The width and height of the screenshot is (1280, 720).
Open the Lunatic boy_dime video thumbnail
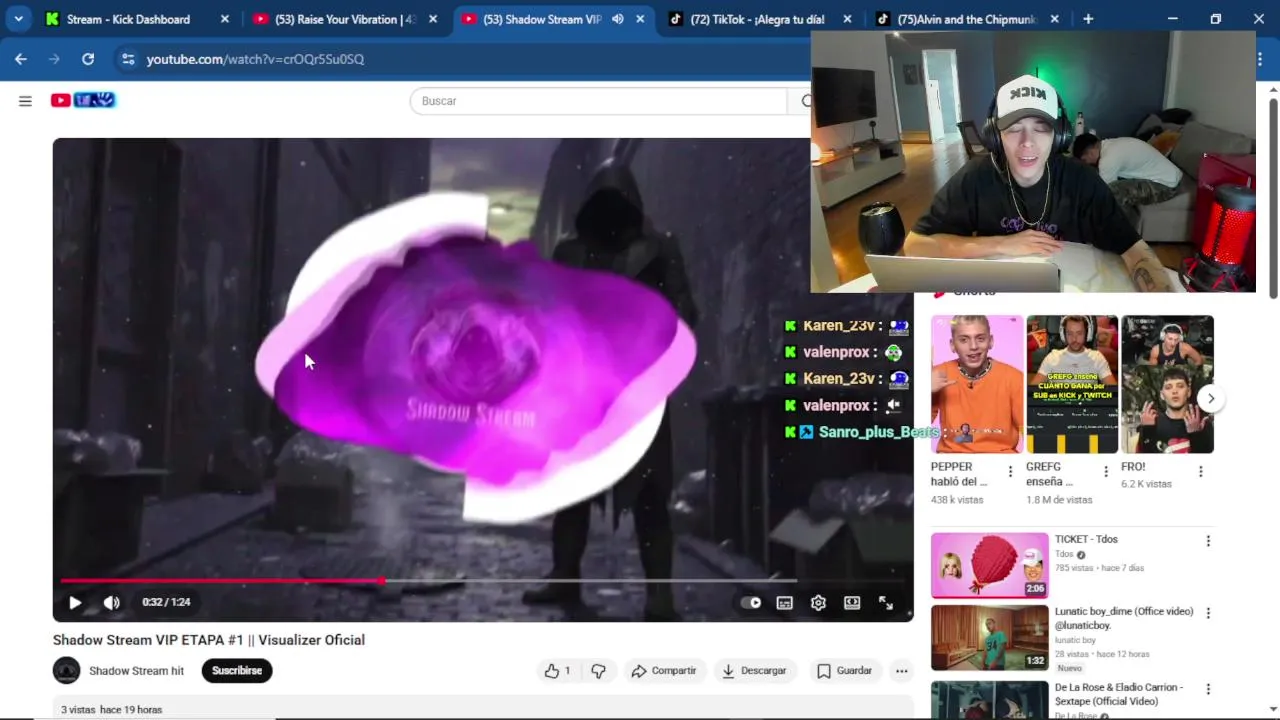[990, 637]
